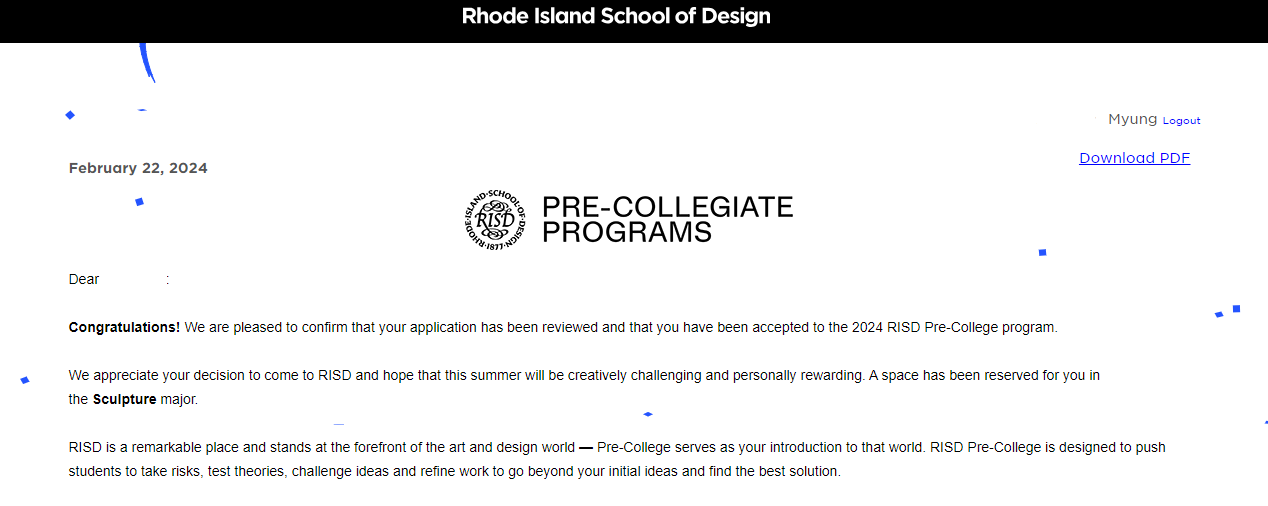Click the blue confetti diamond above the date
1268x506 pixels.
[x=70, y=115]
